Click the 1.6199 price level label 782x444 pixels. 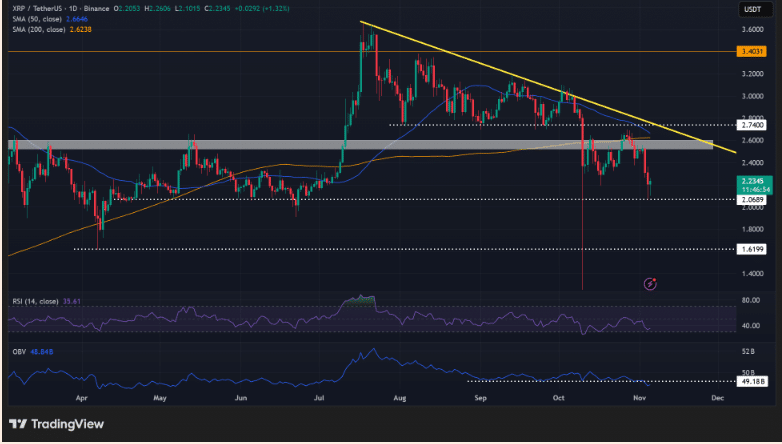751,249
